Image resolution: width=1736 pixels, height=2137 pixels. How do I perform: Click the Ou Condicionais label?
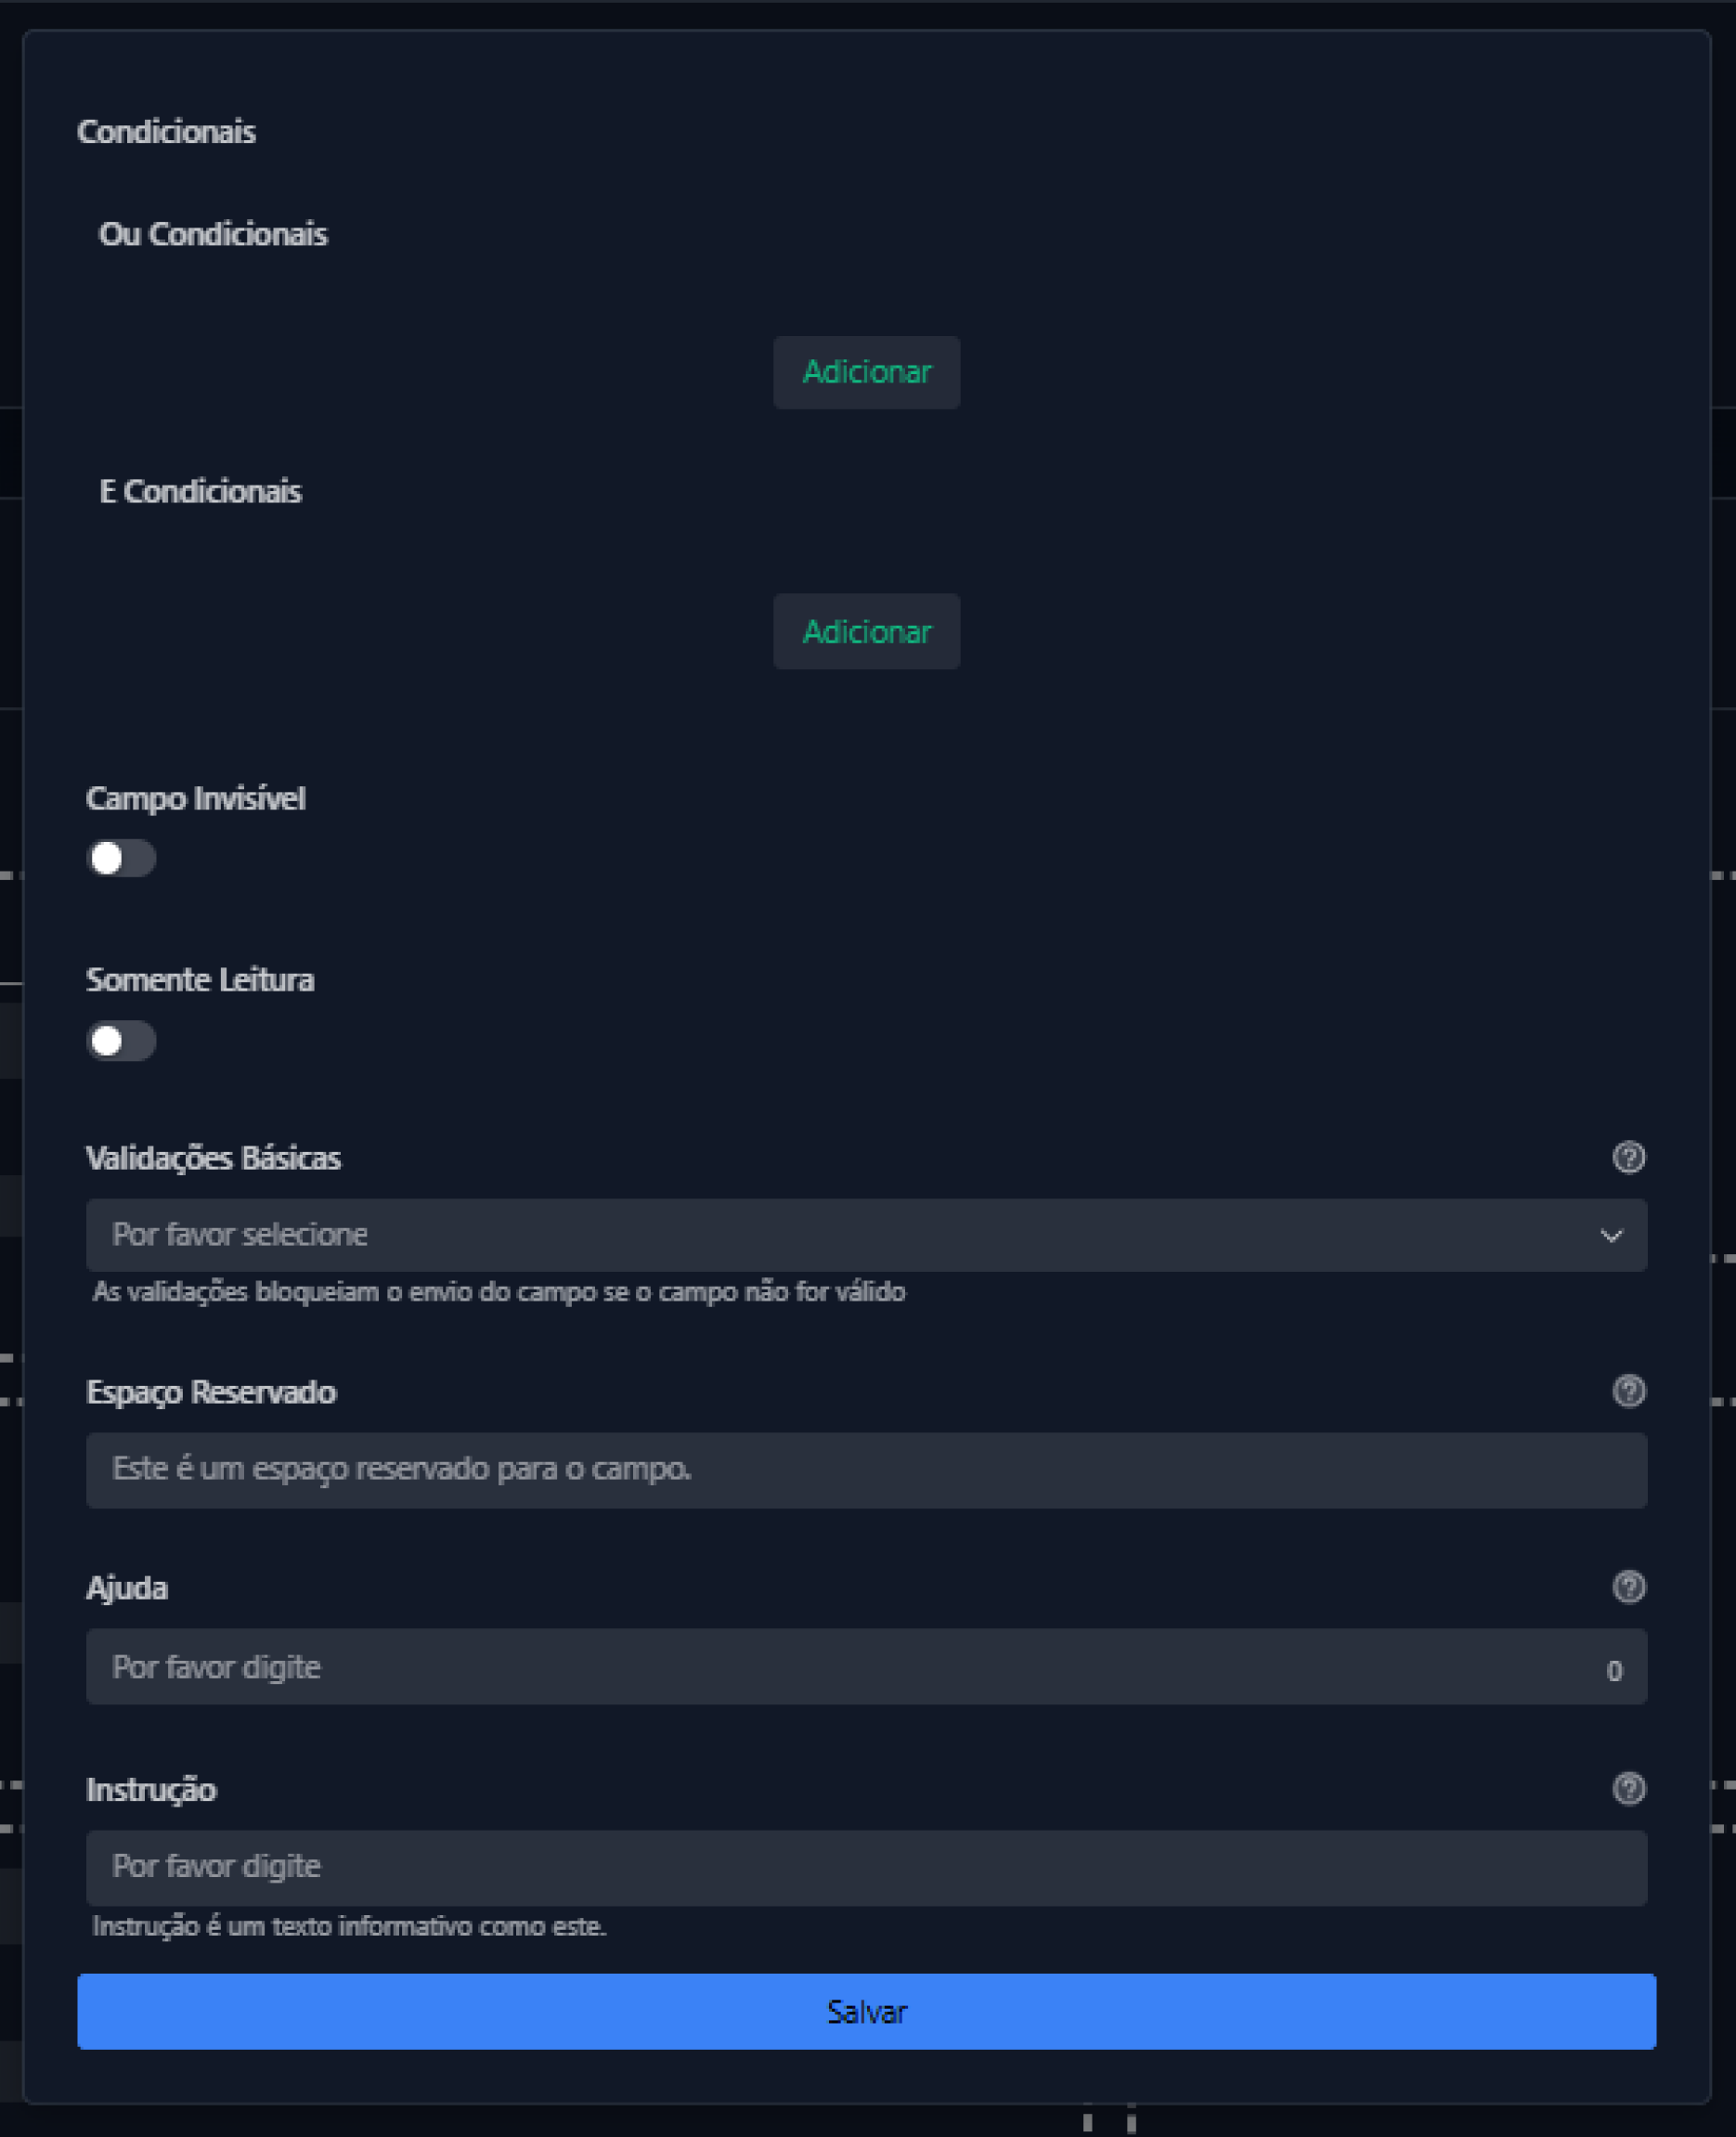tap(213, 234)
